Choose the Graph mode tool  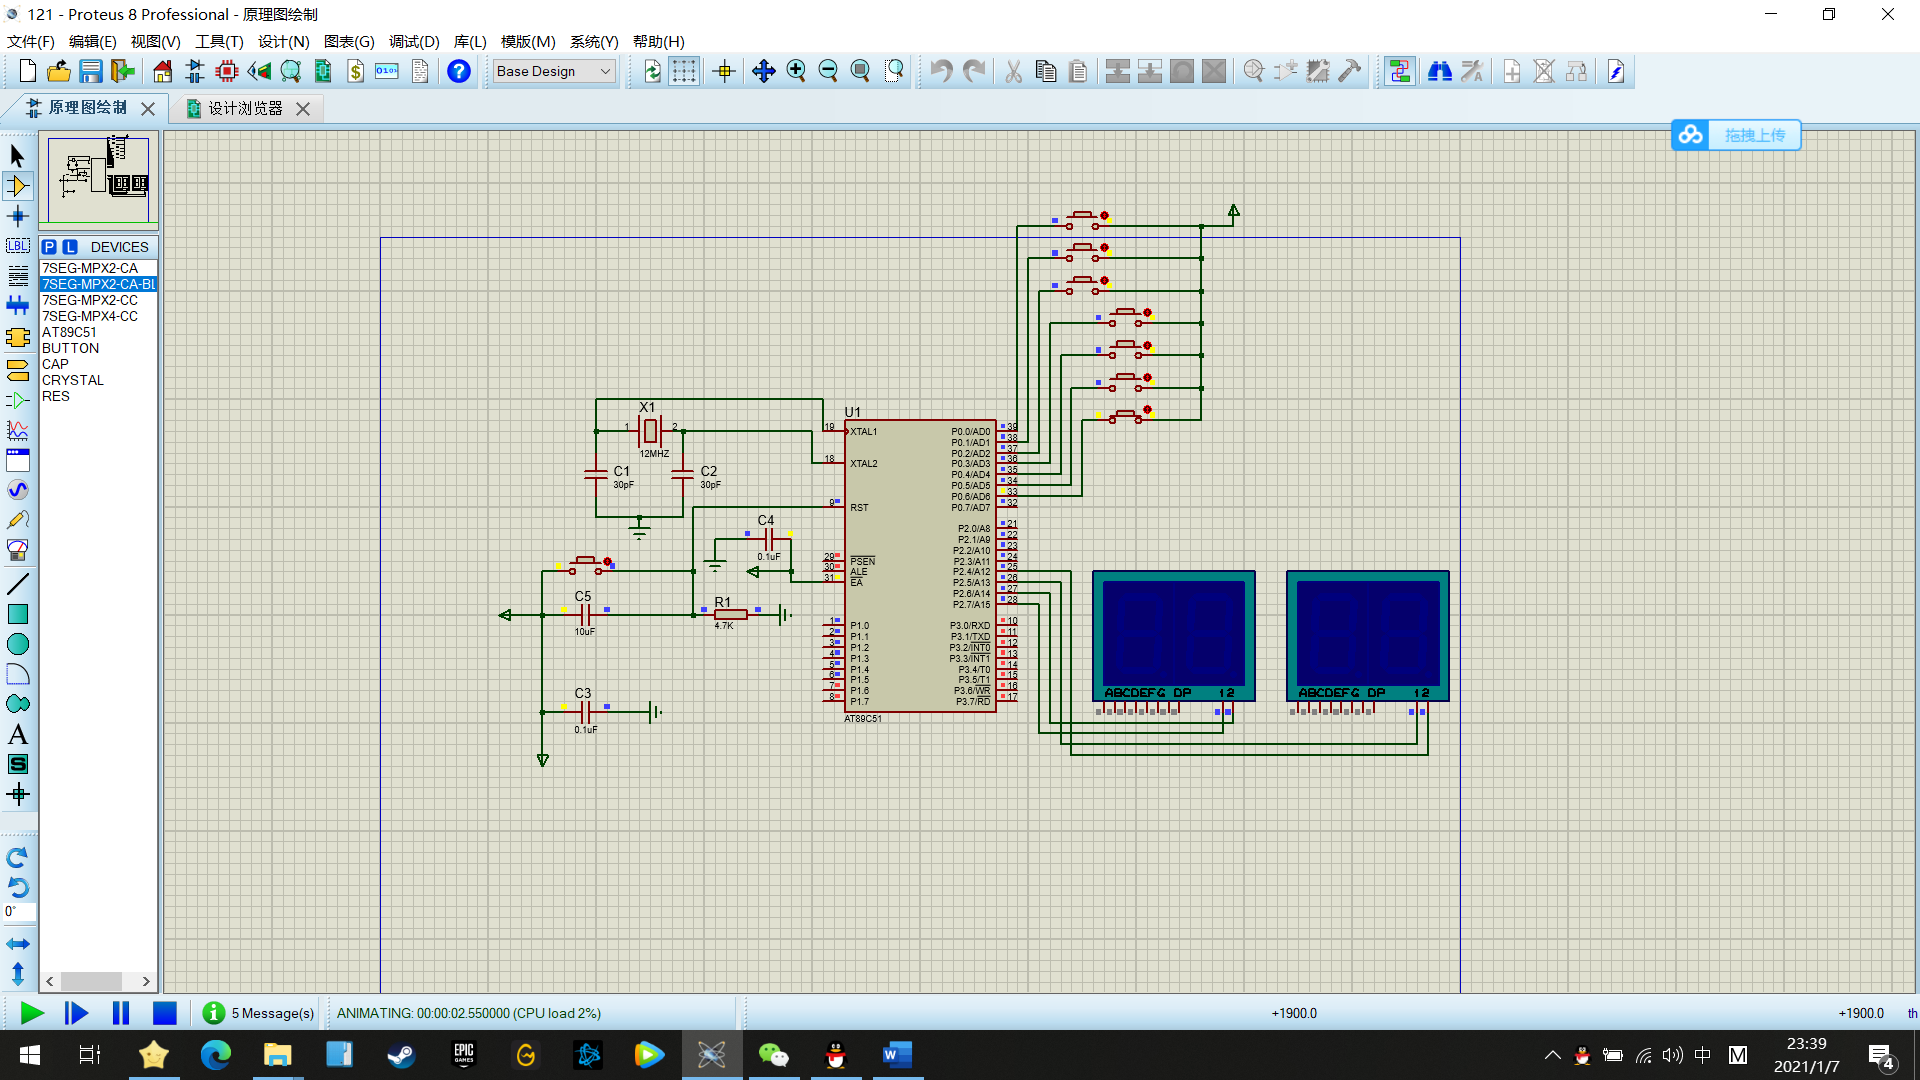coord(17,430)
